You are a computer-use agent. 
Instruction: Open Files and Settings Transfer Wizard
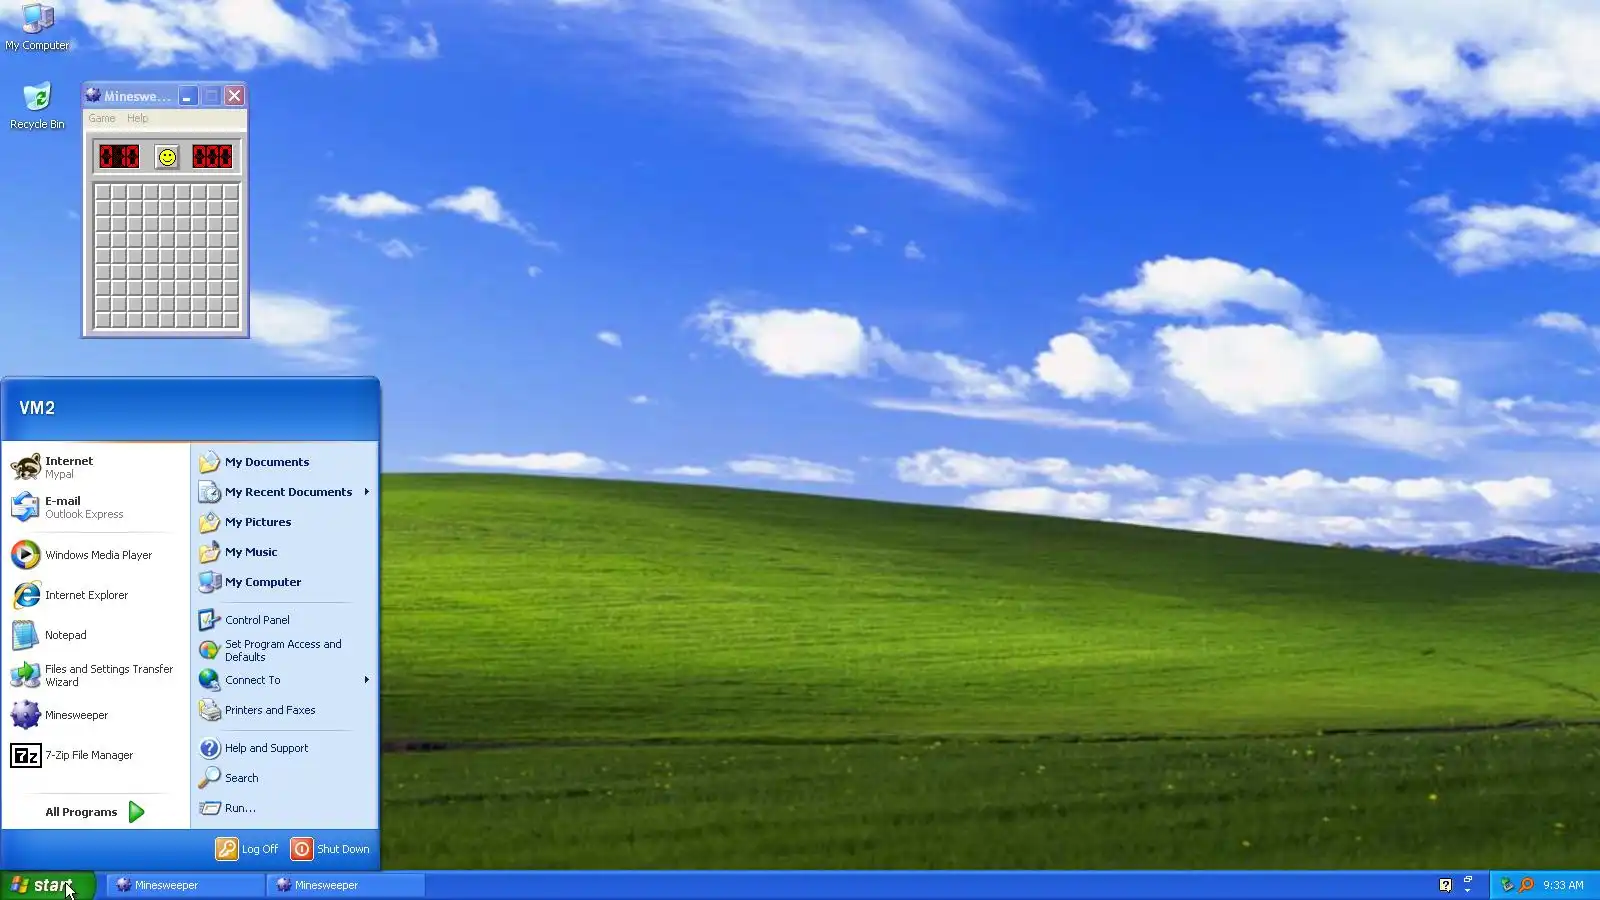click(97, 675)
